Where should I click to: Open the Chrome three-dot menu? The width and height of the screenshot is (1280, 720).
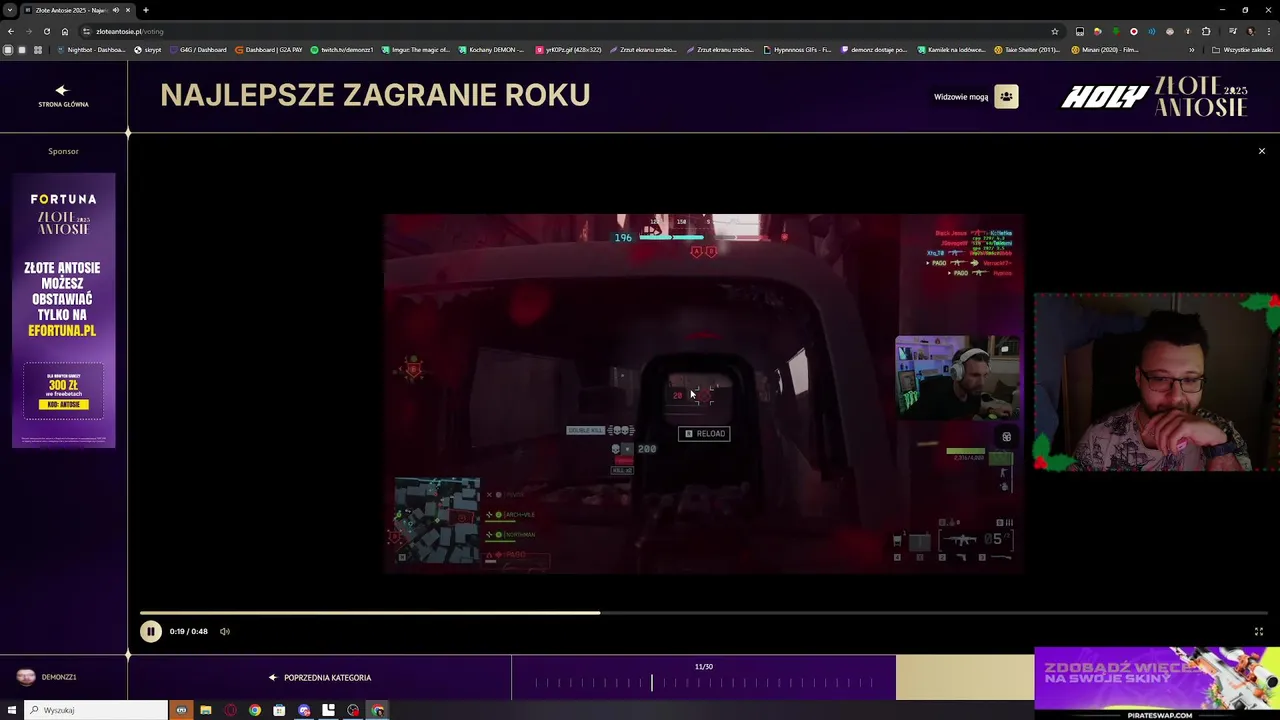click(1269, 31)
